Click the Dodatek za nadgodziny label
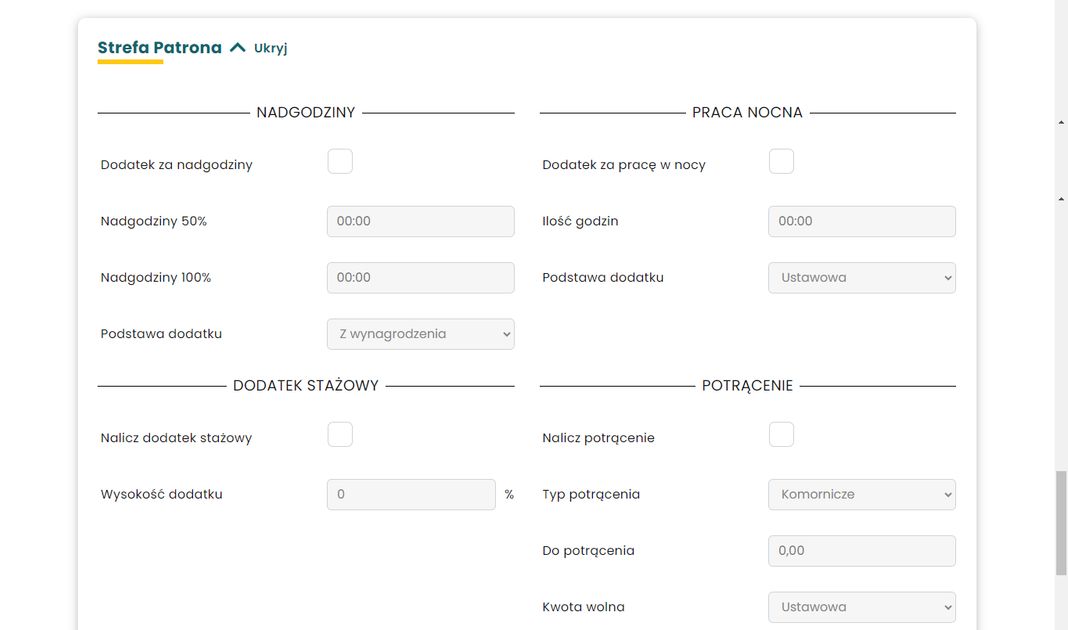Screen dimensions: 1068x630 [x=176, y=165]
